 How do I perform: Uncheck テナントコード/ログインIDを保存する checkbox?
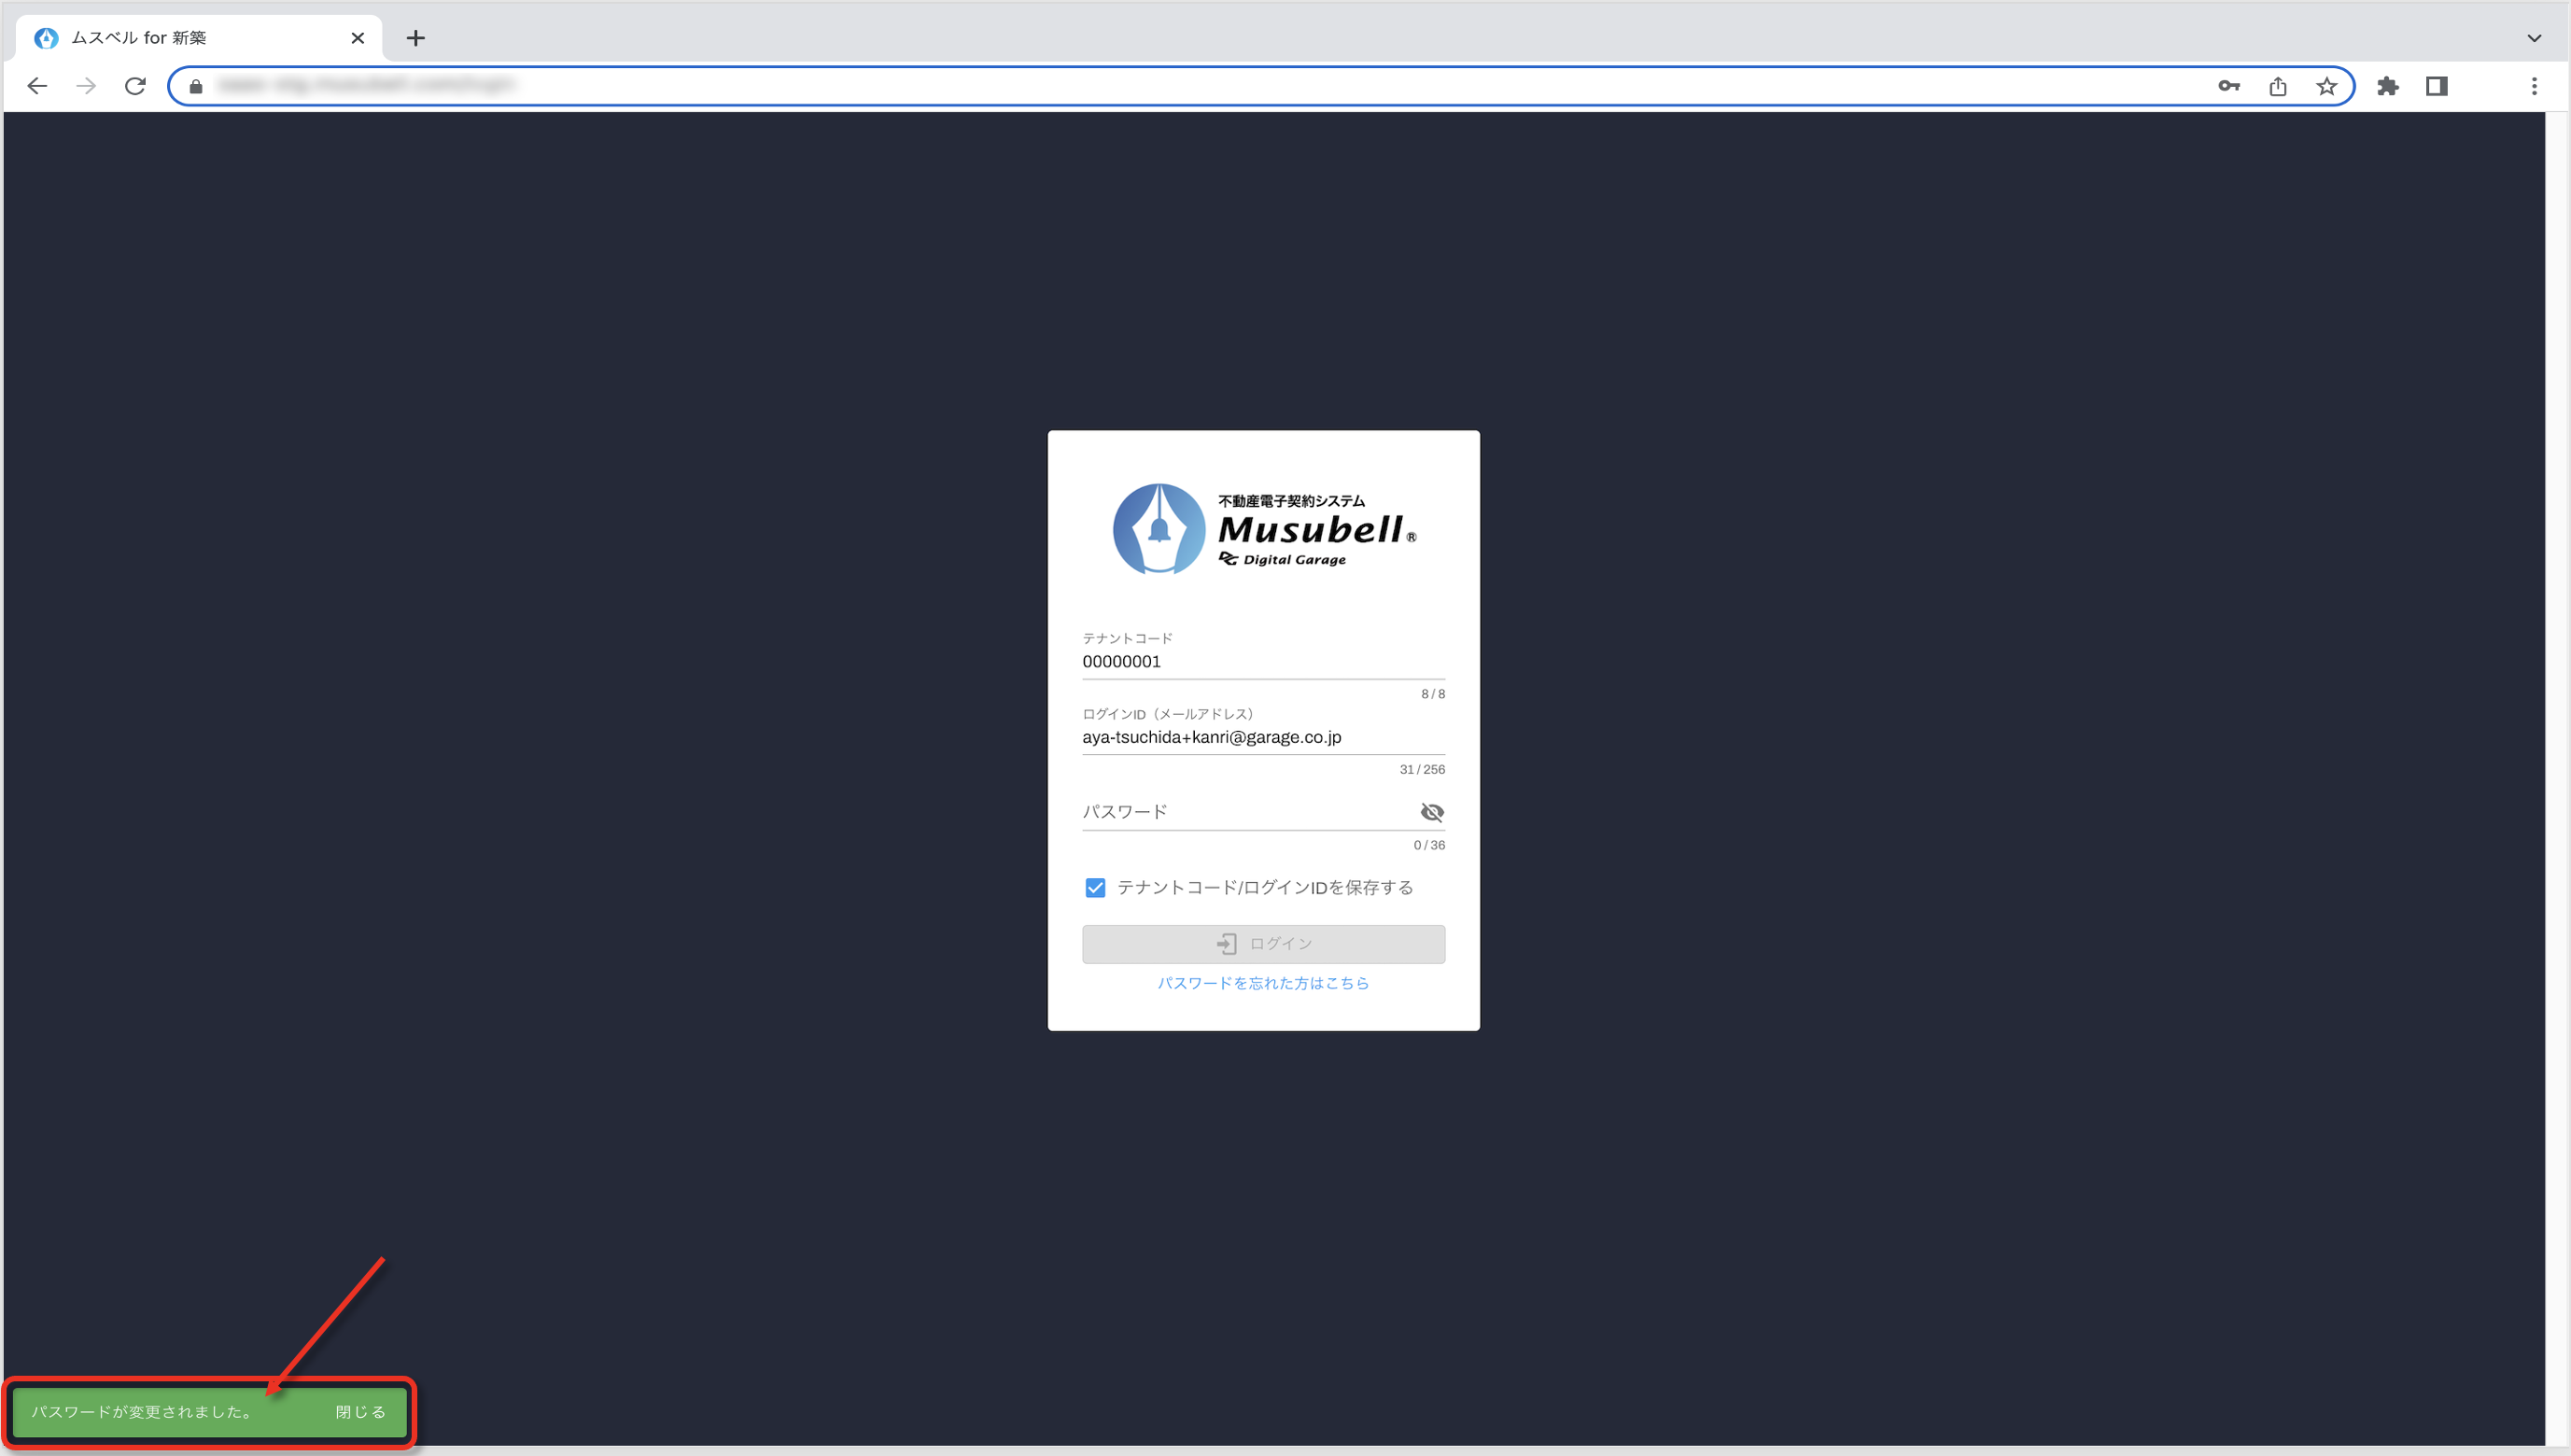[x=1095, y=887]
